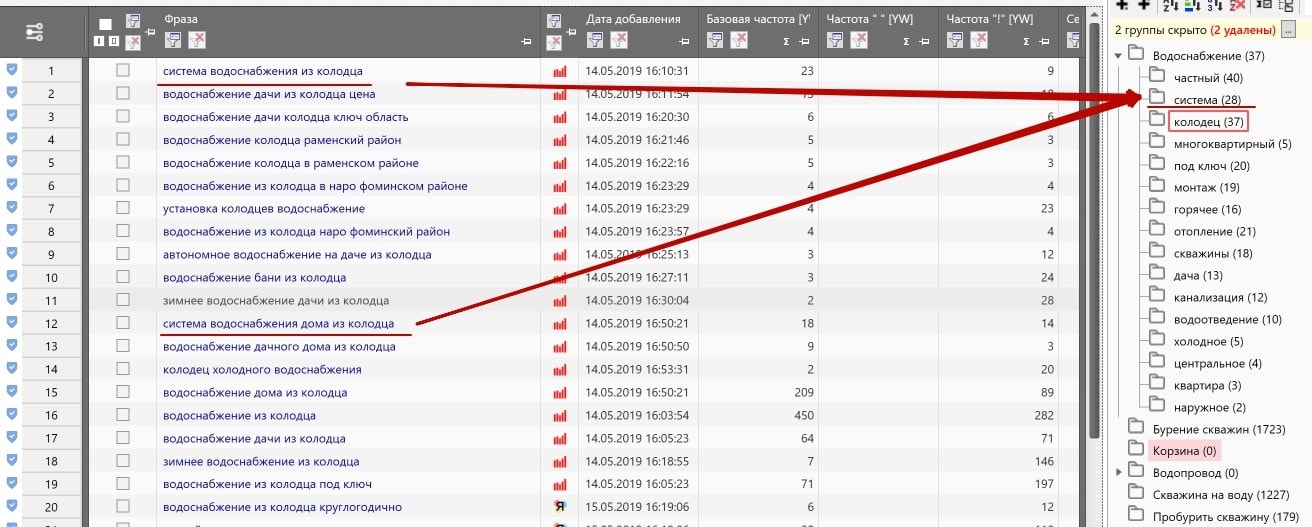Check the box in row 12

click(123, 323)
